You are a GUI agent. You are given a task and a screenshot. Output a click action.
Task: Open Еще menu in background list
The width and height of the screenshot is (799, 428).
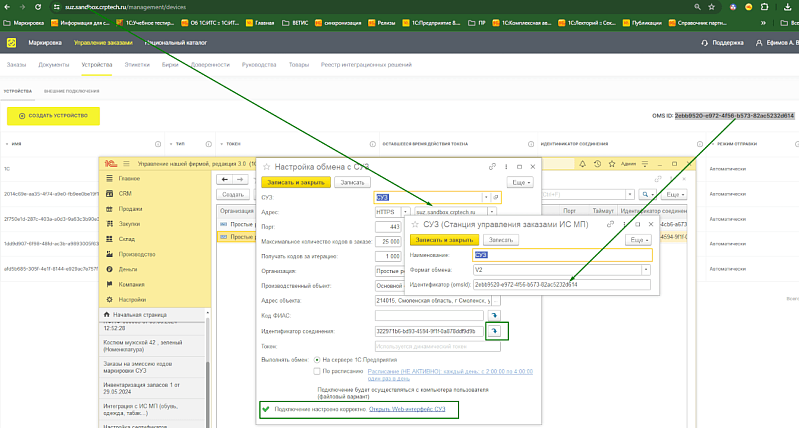[674, 195]
